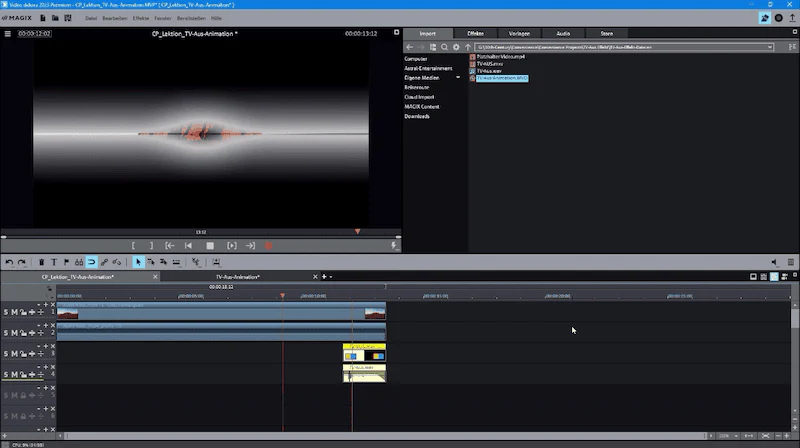The width and height of the screenshot is (800, 448).
Task: Mute track 3 with M button
Action: (x=14, y=354)
